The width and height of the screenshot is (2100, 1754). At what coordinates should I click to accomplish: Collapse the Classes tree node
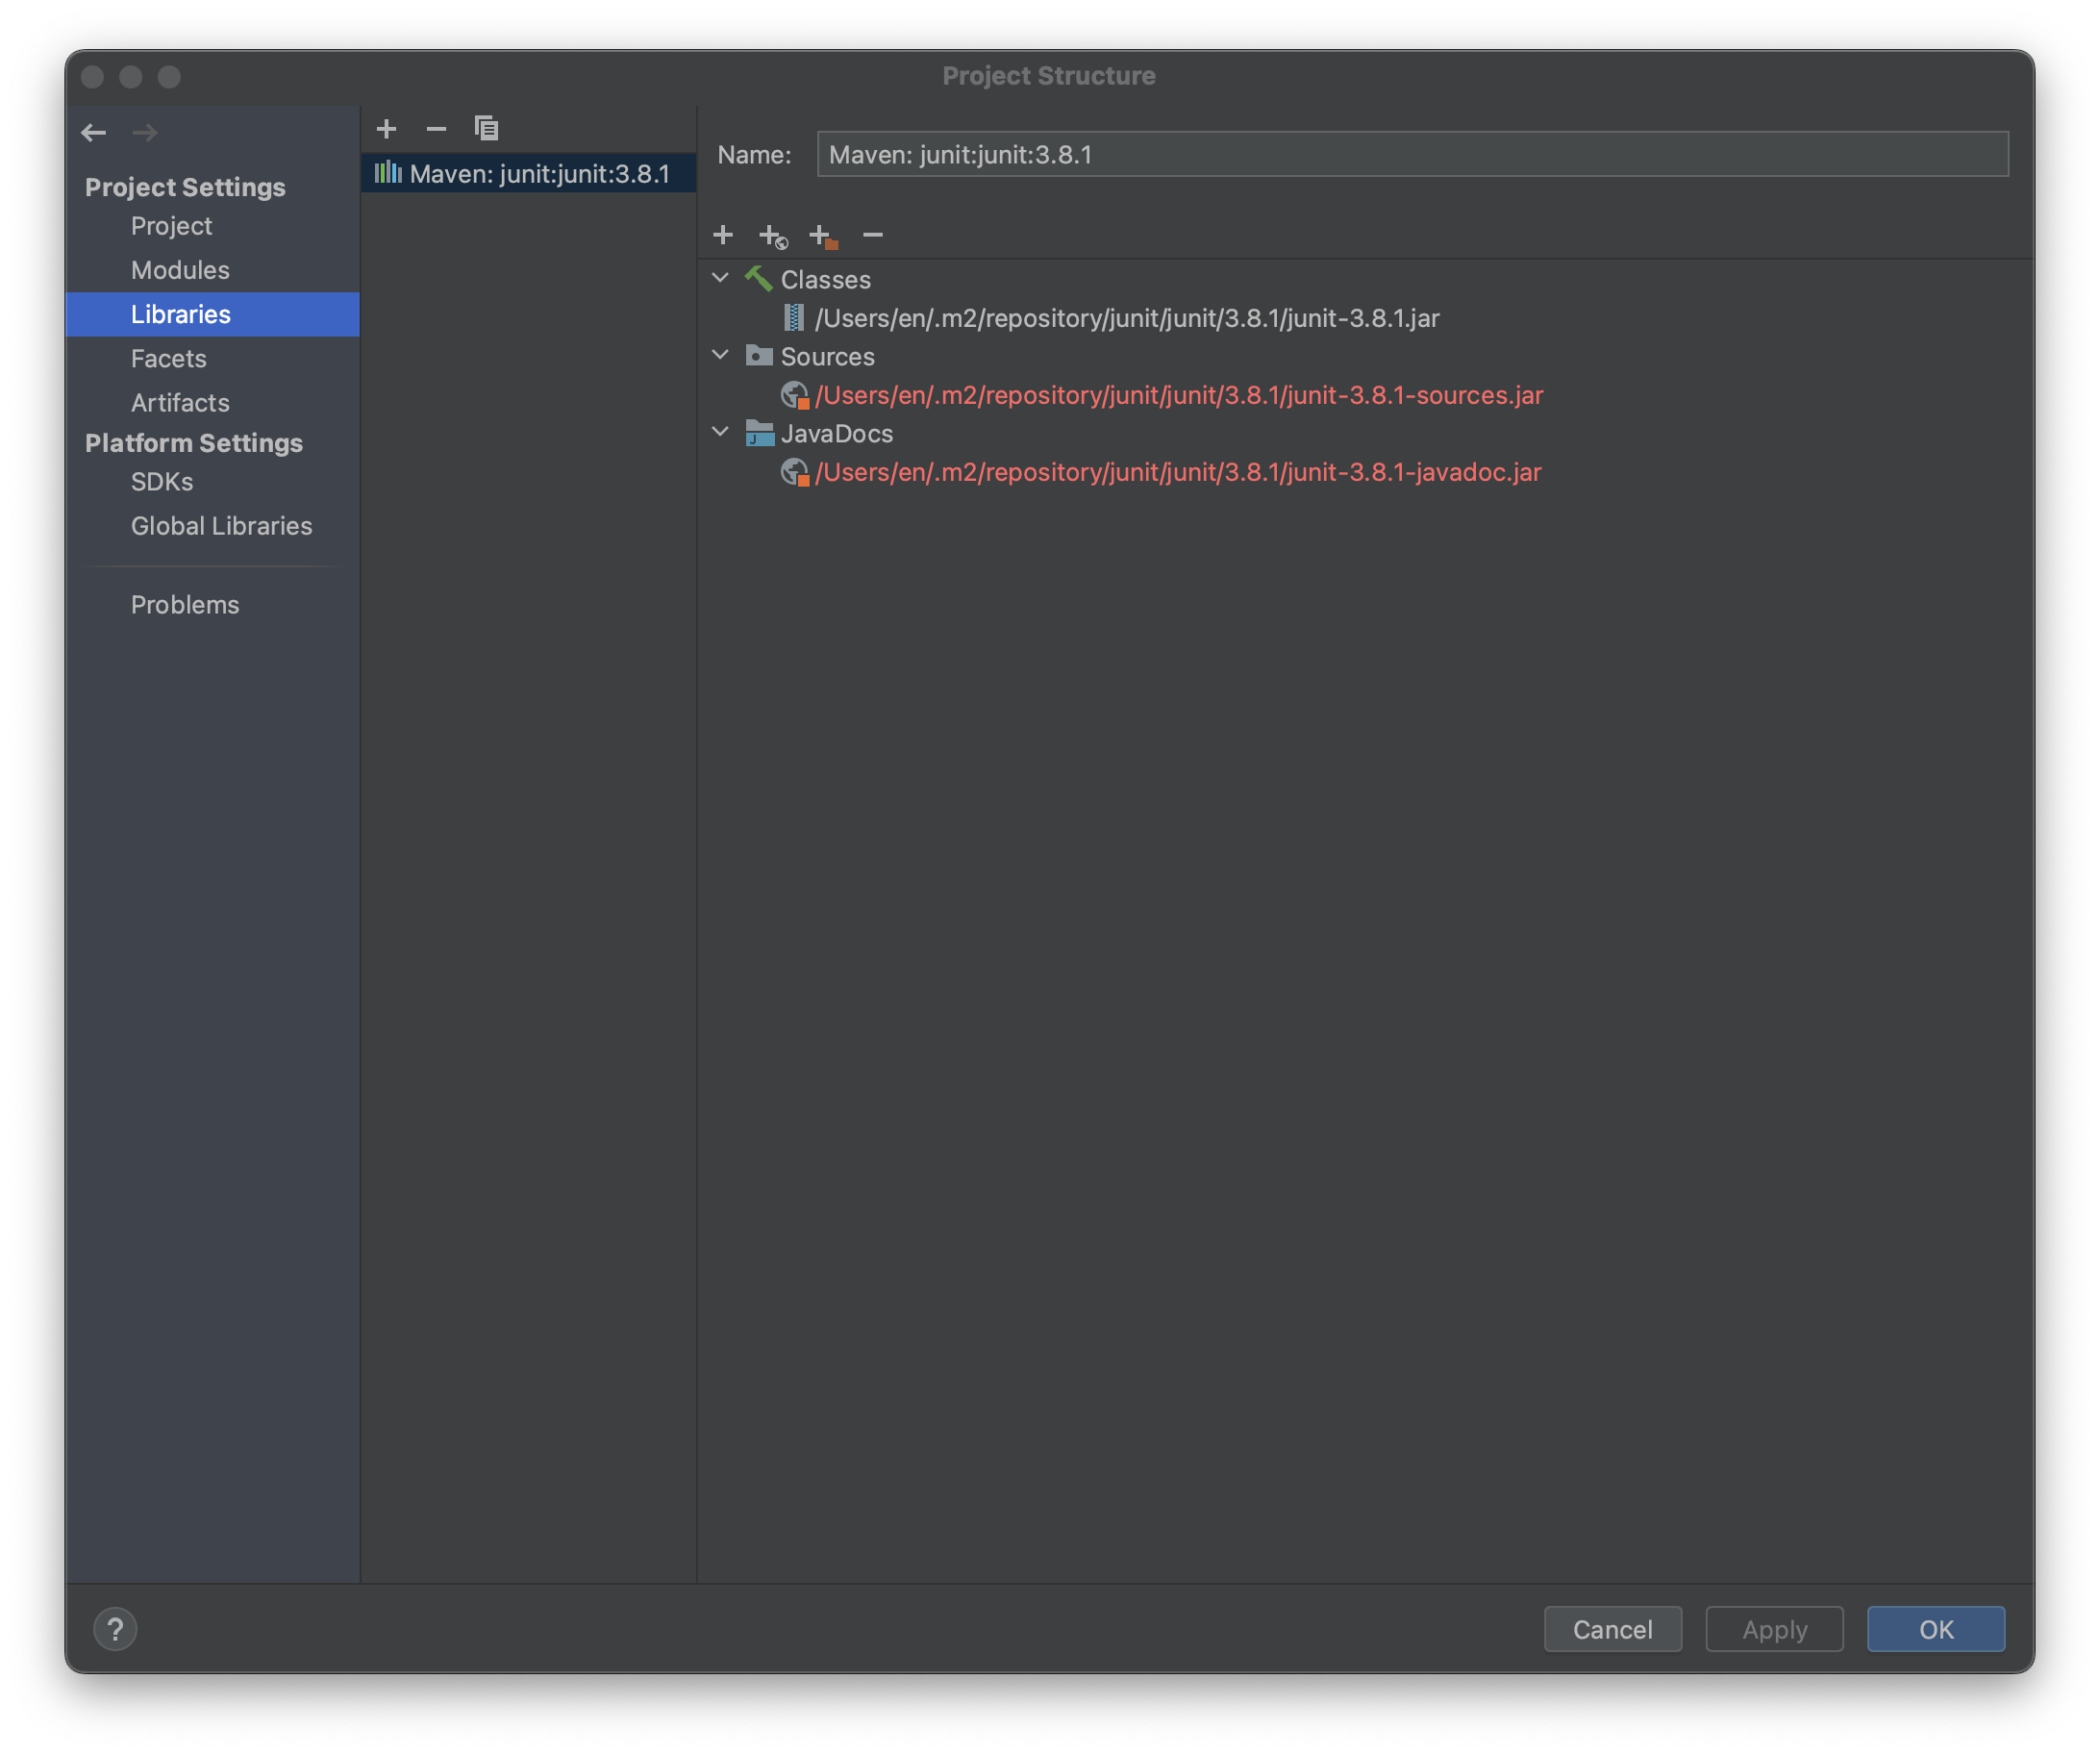pos(720,278)
